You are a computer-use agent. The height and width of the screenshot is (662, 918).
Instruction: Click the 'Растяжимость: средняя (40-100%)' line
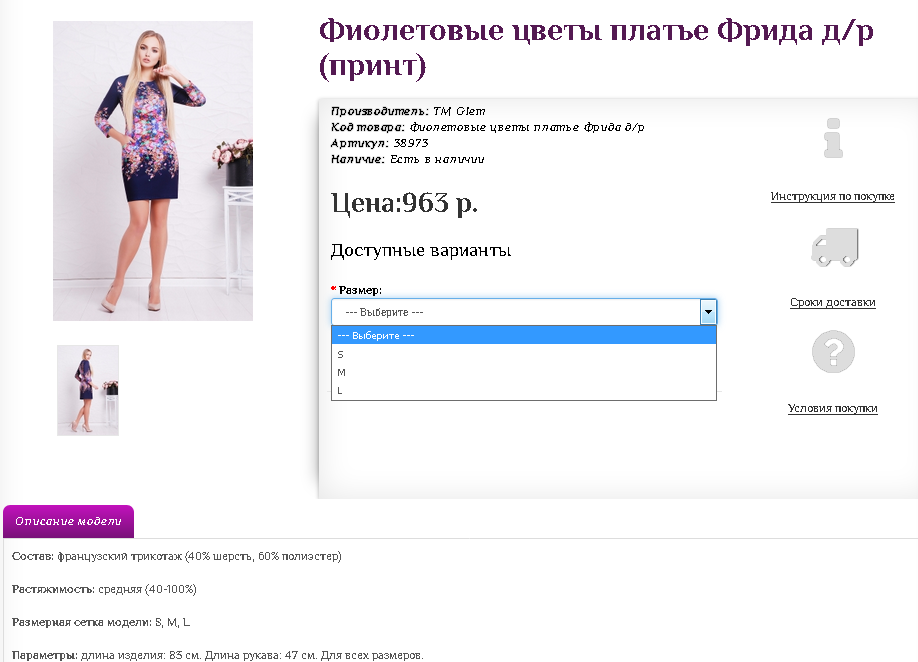(x=104, y=589)
